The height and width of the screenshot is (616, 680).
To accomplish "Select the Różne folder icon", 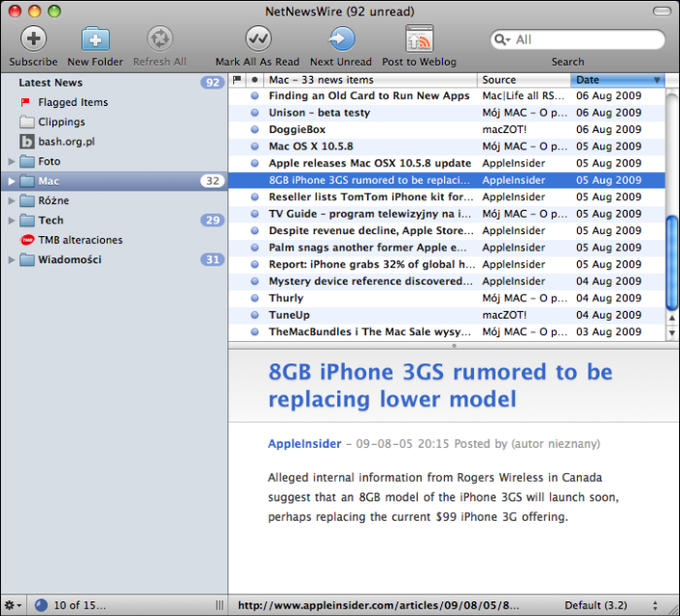I will click(27, 200).
